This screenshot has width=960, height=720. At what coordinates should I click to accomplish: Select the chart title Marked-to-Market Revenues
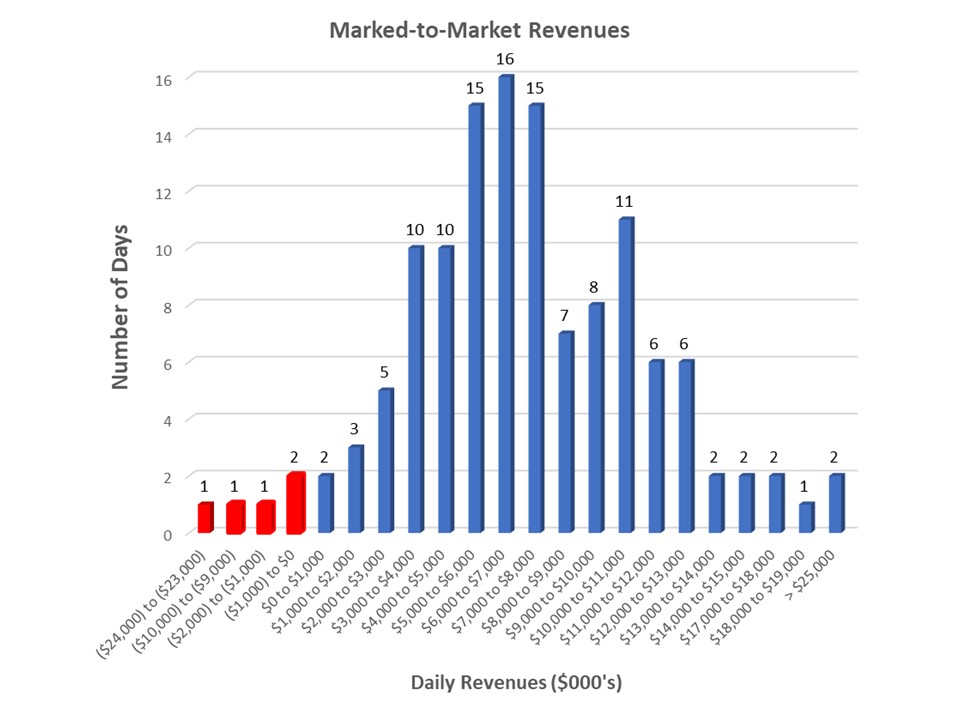[x=480, y=30]
